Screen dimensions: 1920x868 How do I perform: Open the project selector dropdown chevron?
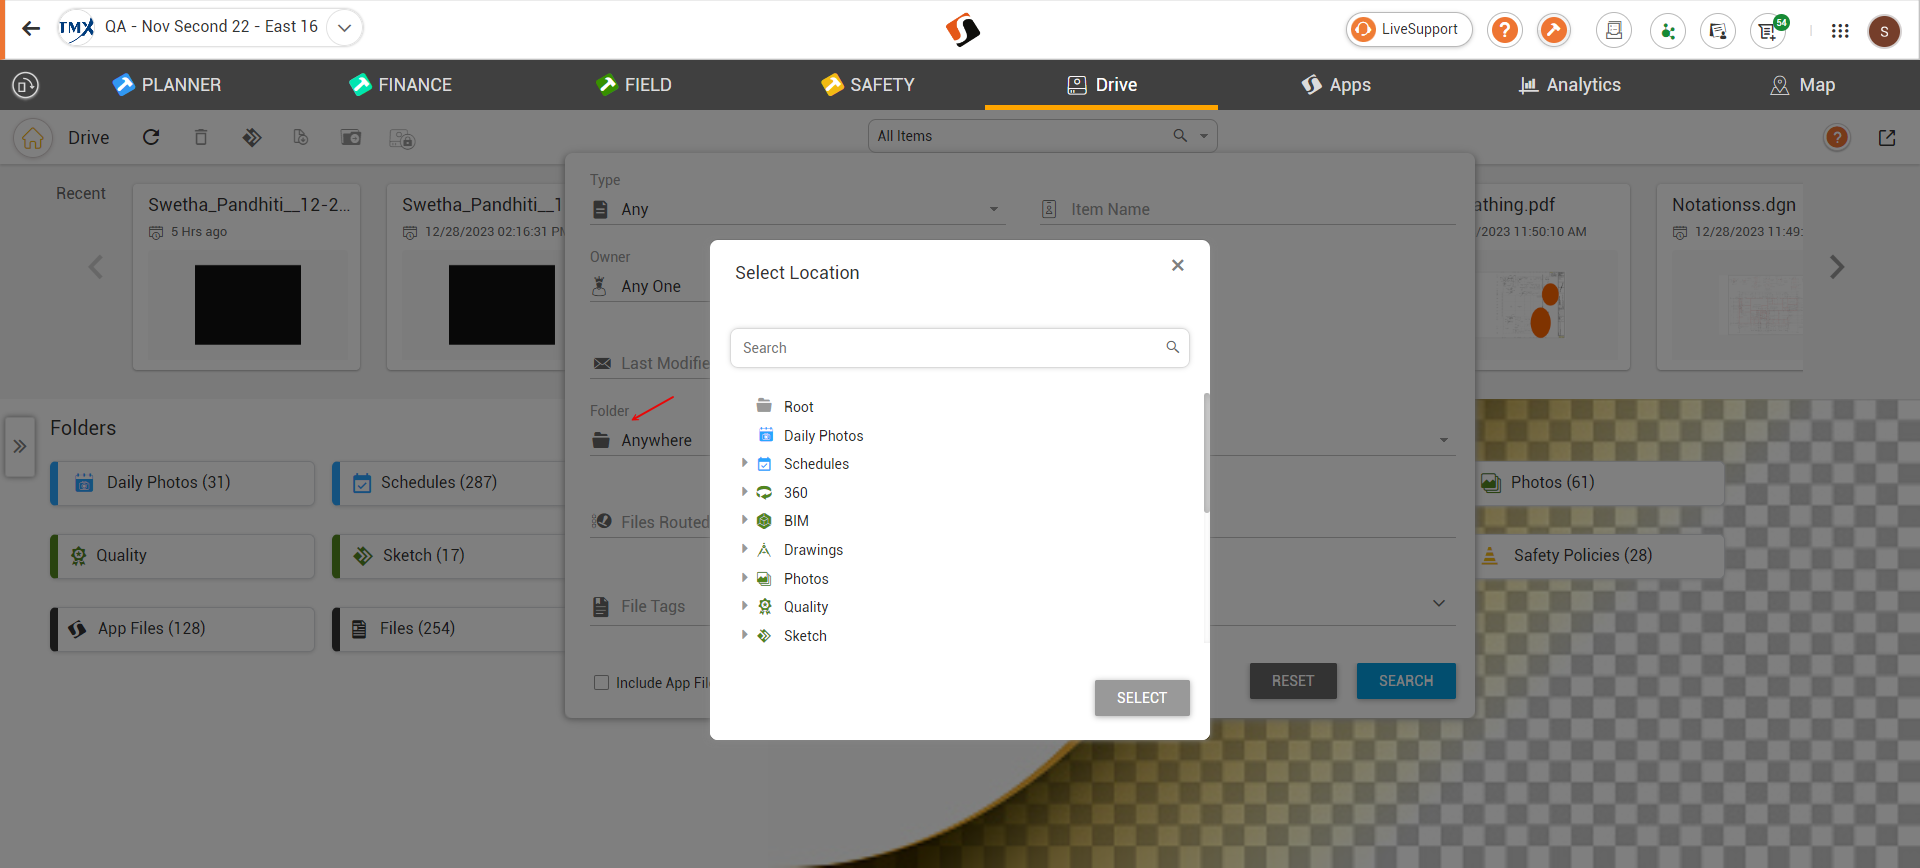click(344, 28)
